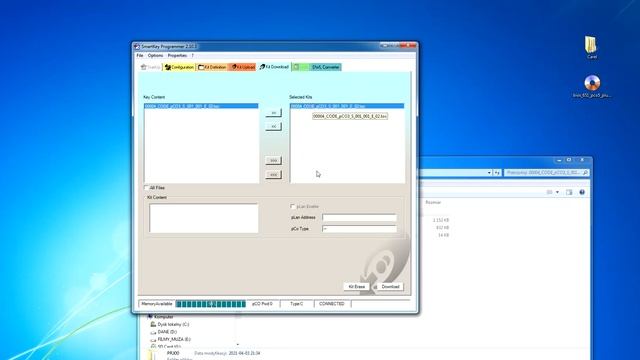Open the Properties menu
640x360 pixels.
click(177, 56)
